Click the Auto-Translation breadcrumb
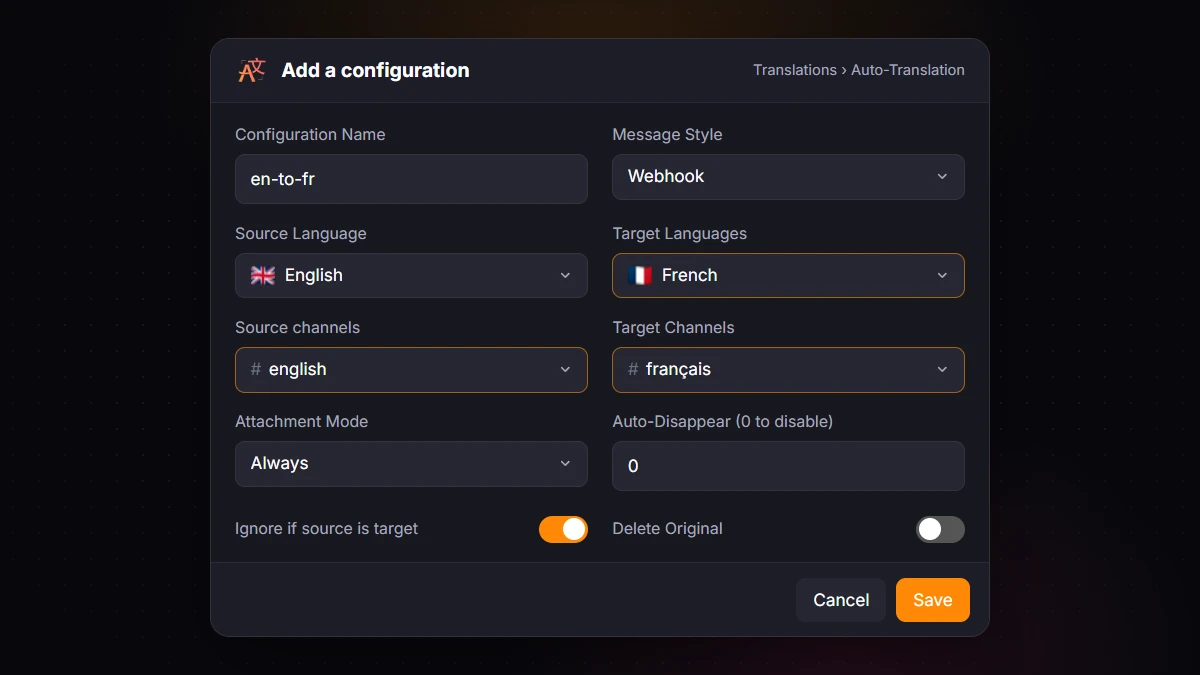 pyautogui.click(x=908, y=70)
